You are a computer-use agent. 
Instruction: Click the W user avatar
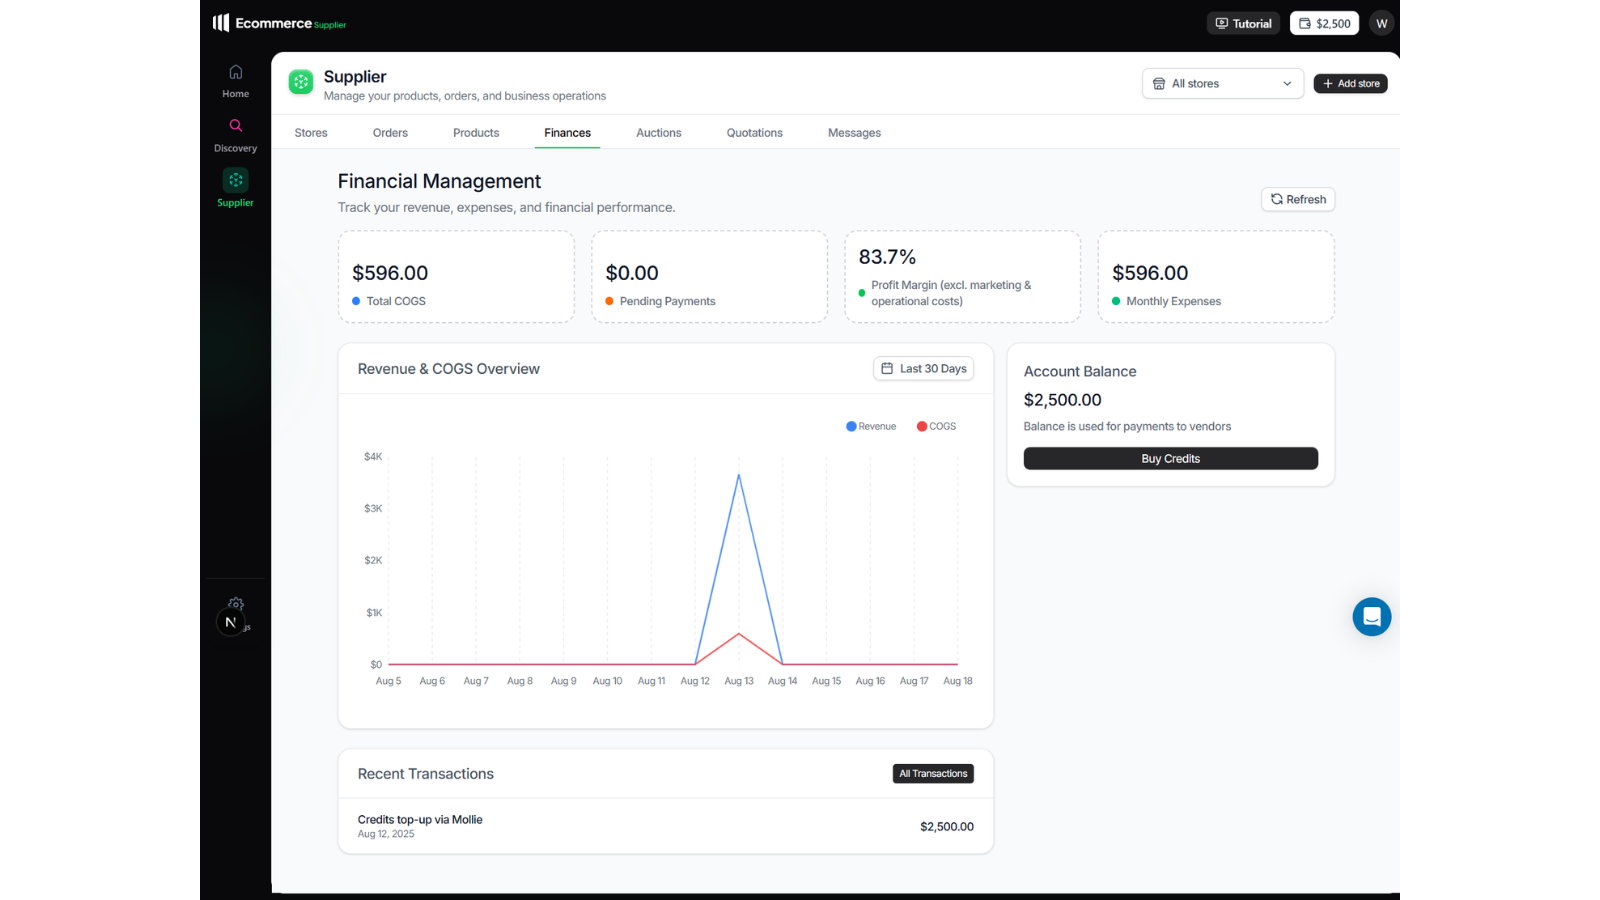[x=1381, y=24]
